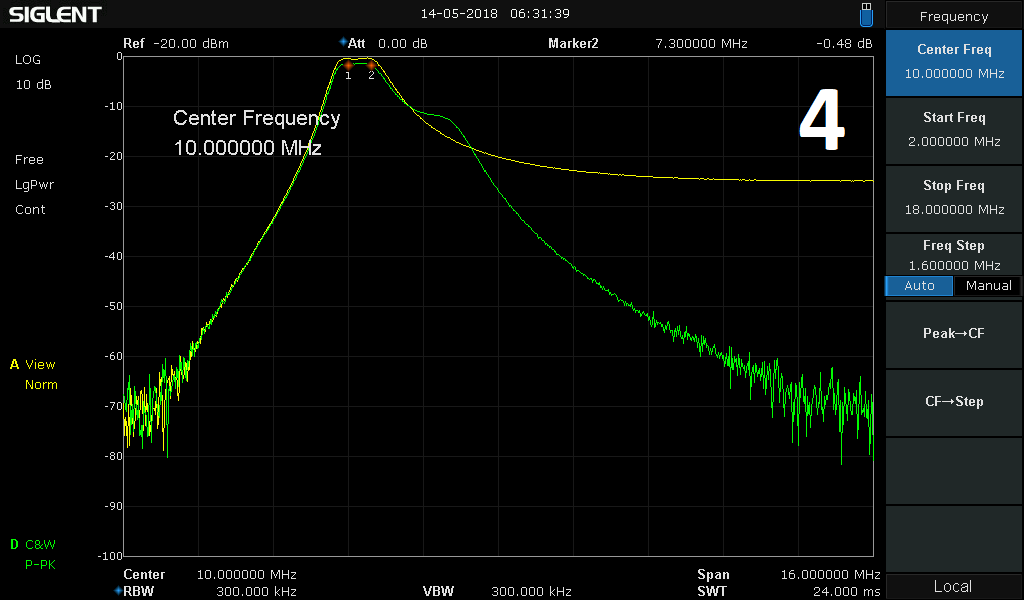Click the bottom Center 10.000000 MHz readout
Viewport: 1024px width, 600px height.
tap(210, 575)
